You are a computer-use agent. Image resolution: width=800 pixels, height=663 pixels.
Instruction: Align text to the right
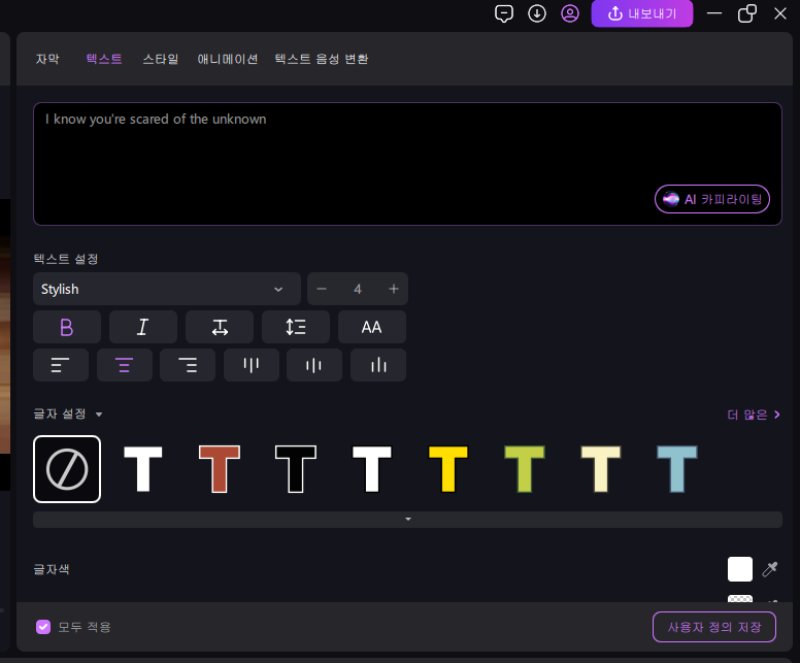(187, 365)
